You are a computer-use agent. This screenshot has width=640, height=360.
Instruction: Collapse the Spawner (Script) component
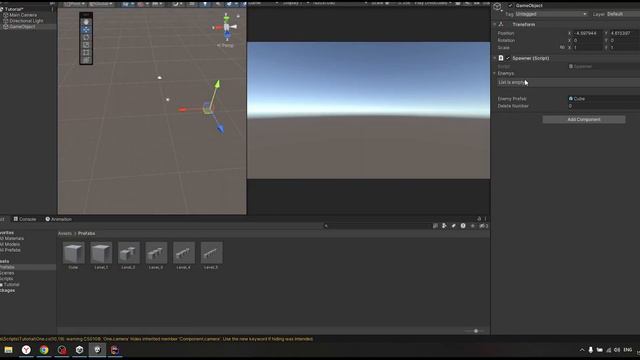[x=495, y=58]
